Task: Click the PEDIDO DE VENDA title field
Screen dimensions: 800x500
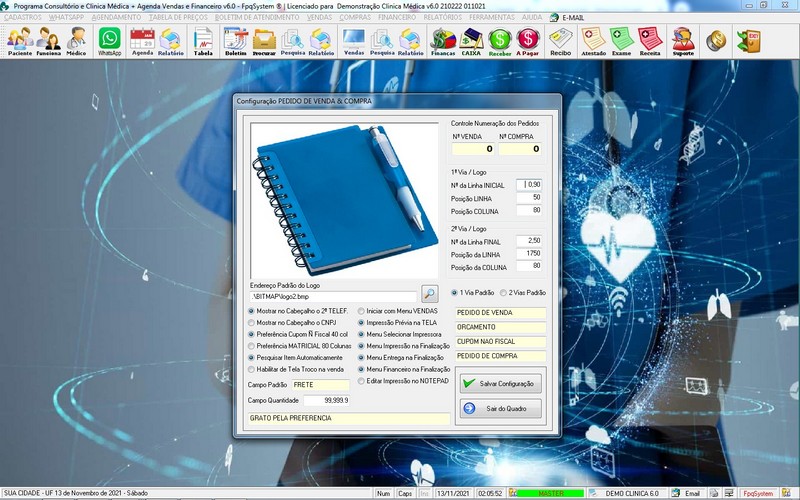Action: click(x=501, y=313)
